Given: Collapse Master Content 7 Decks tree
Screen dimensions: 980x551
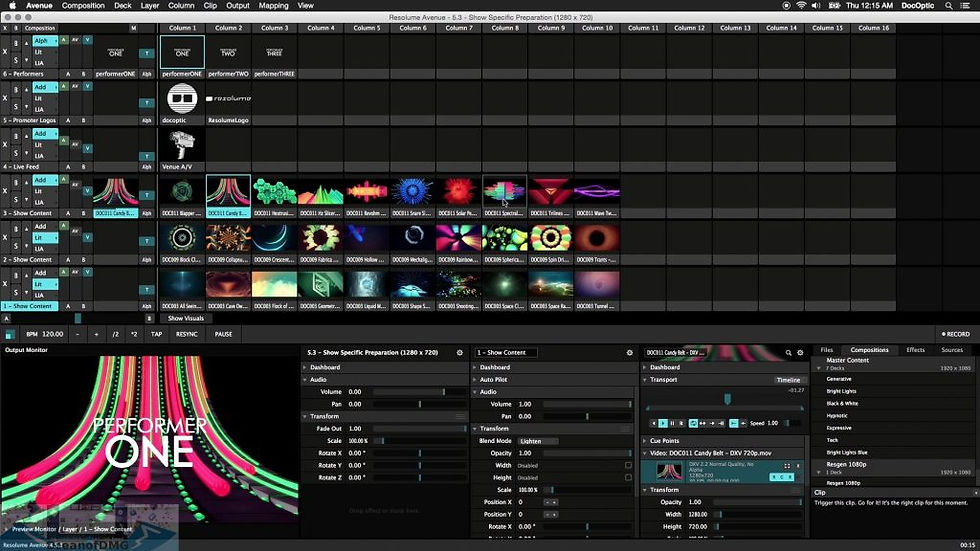Looking at the screenshot, I should coord(819,369).
